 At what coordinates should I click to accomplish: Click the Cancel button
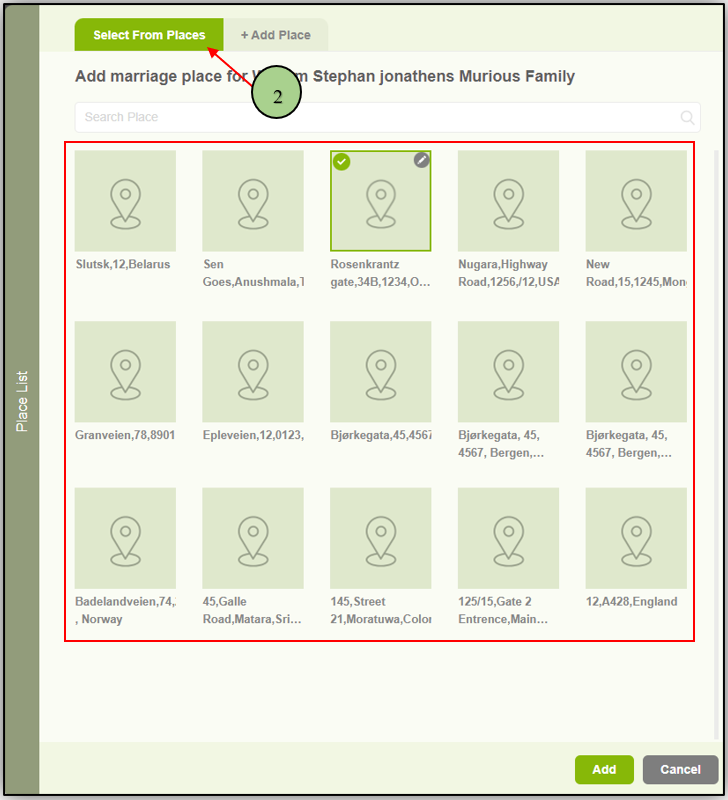pos(680,769)
